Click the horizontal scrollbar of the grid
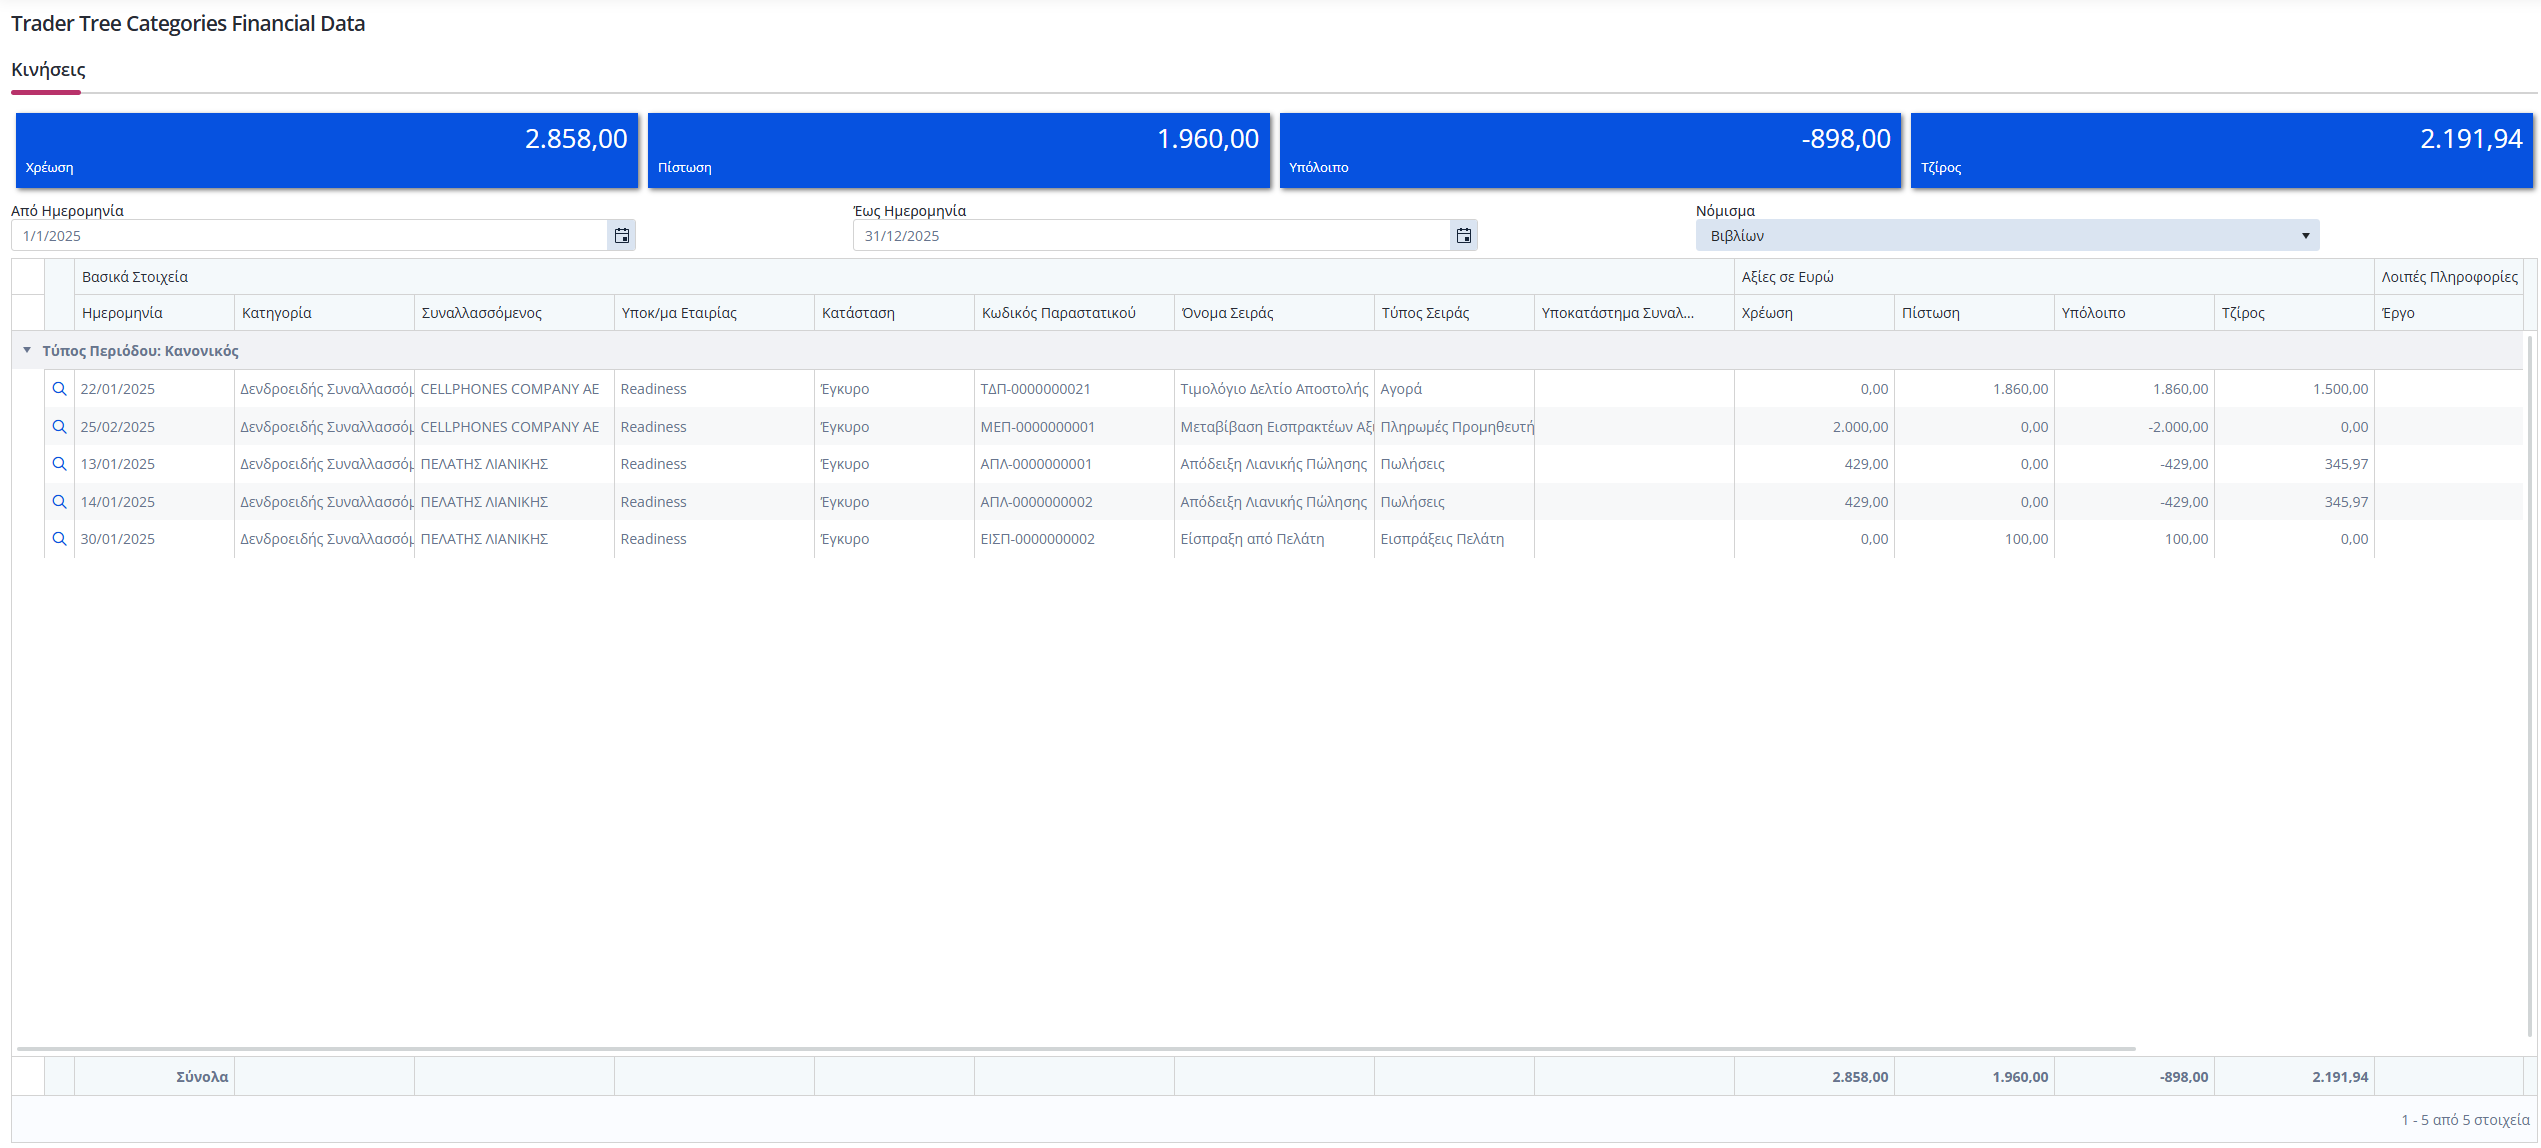 [x=1076, y=1049]
